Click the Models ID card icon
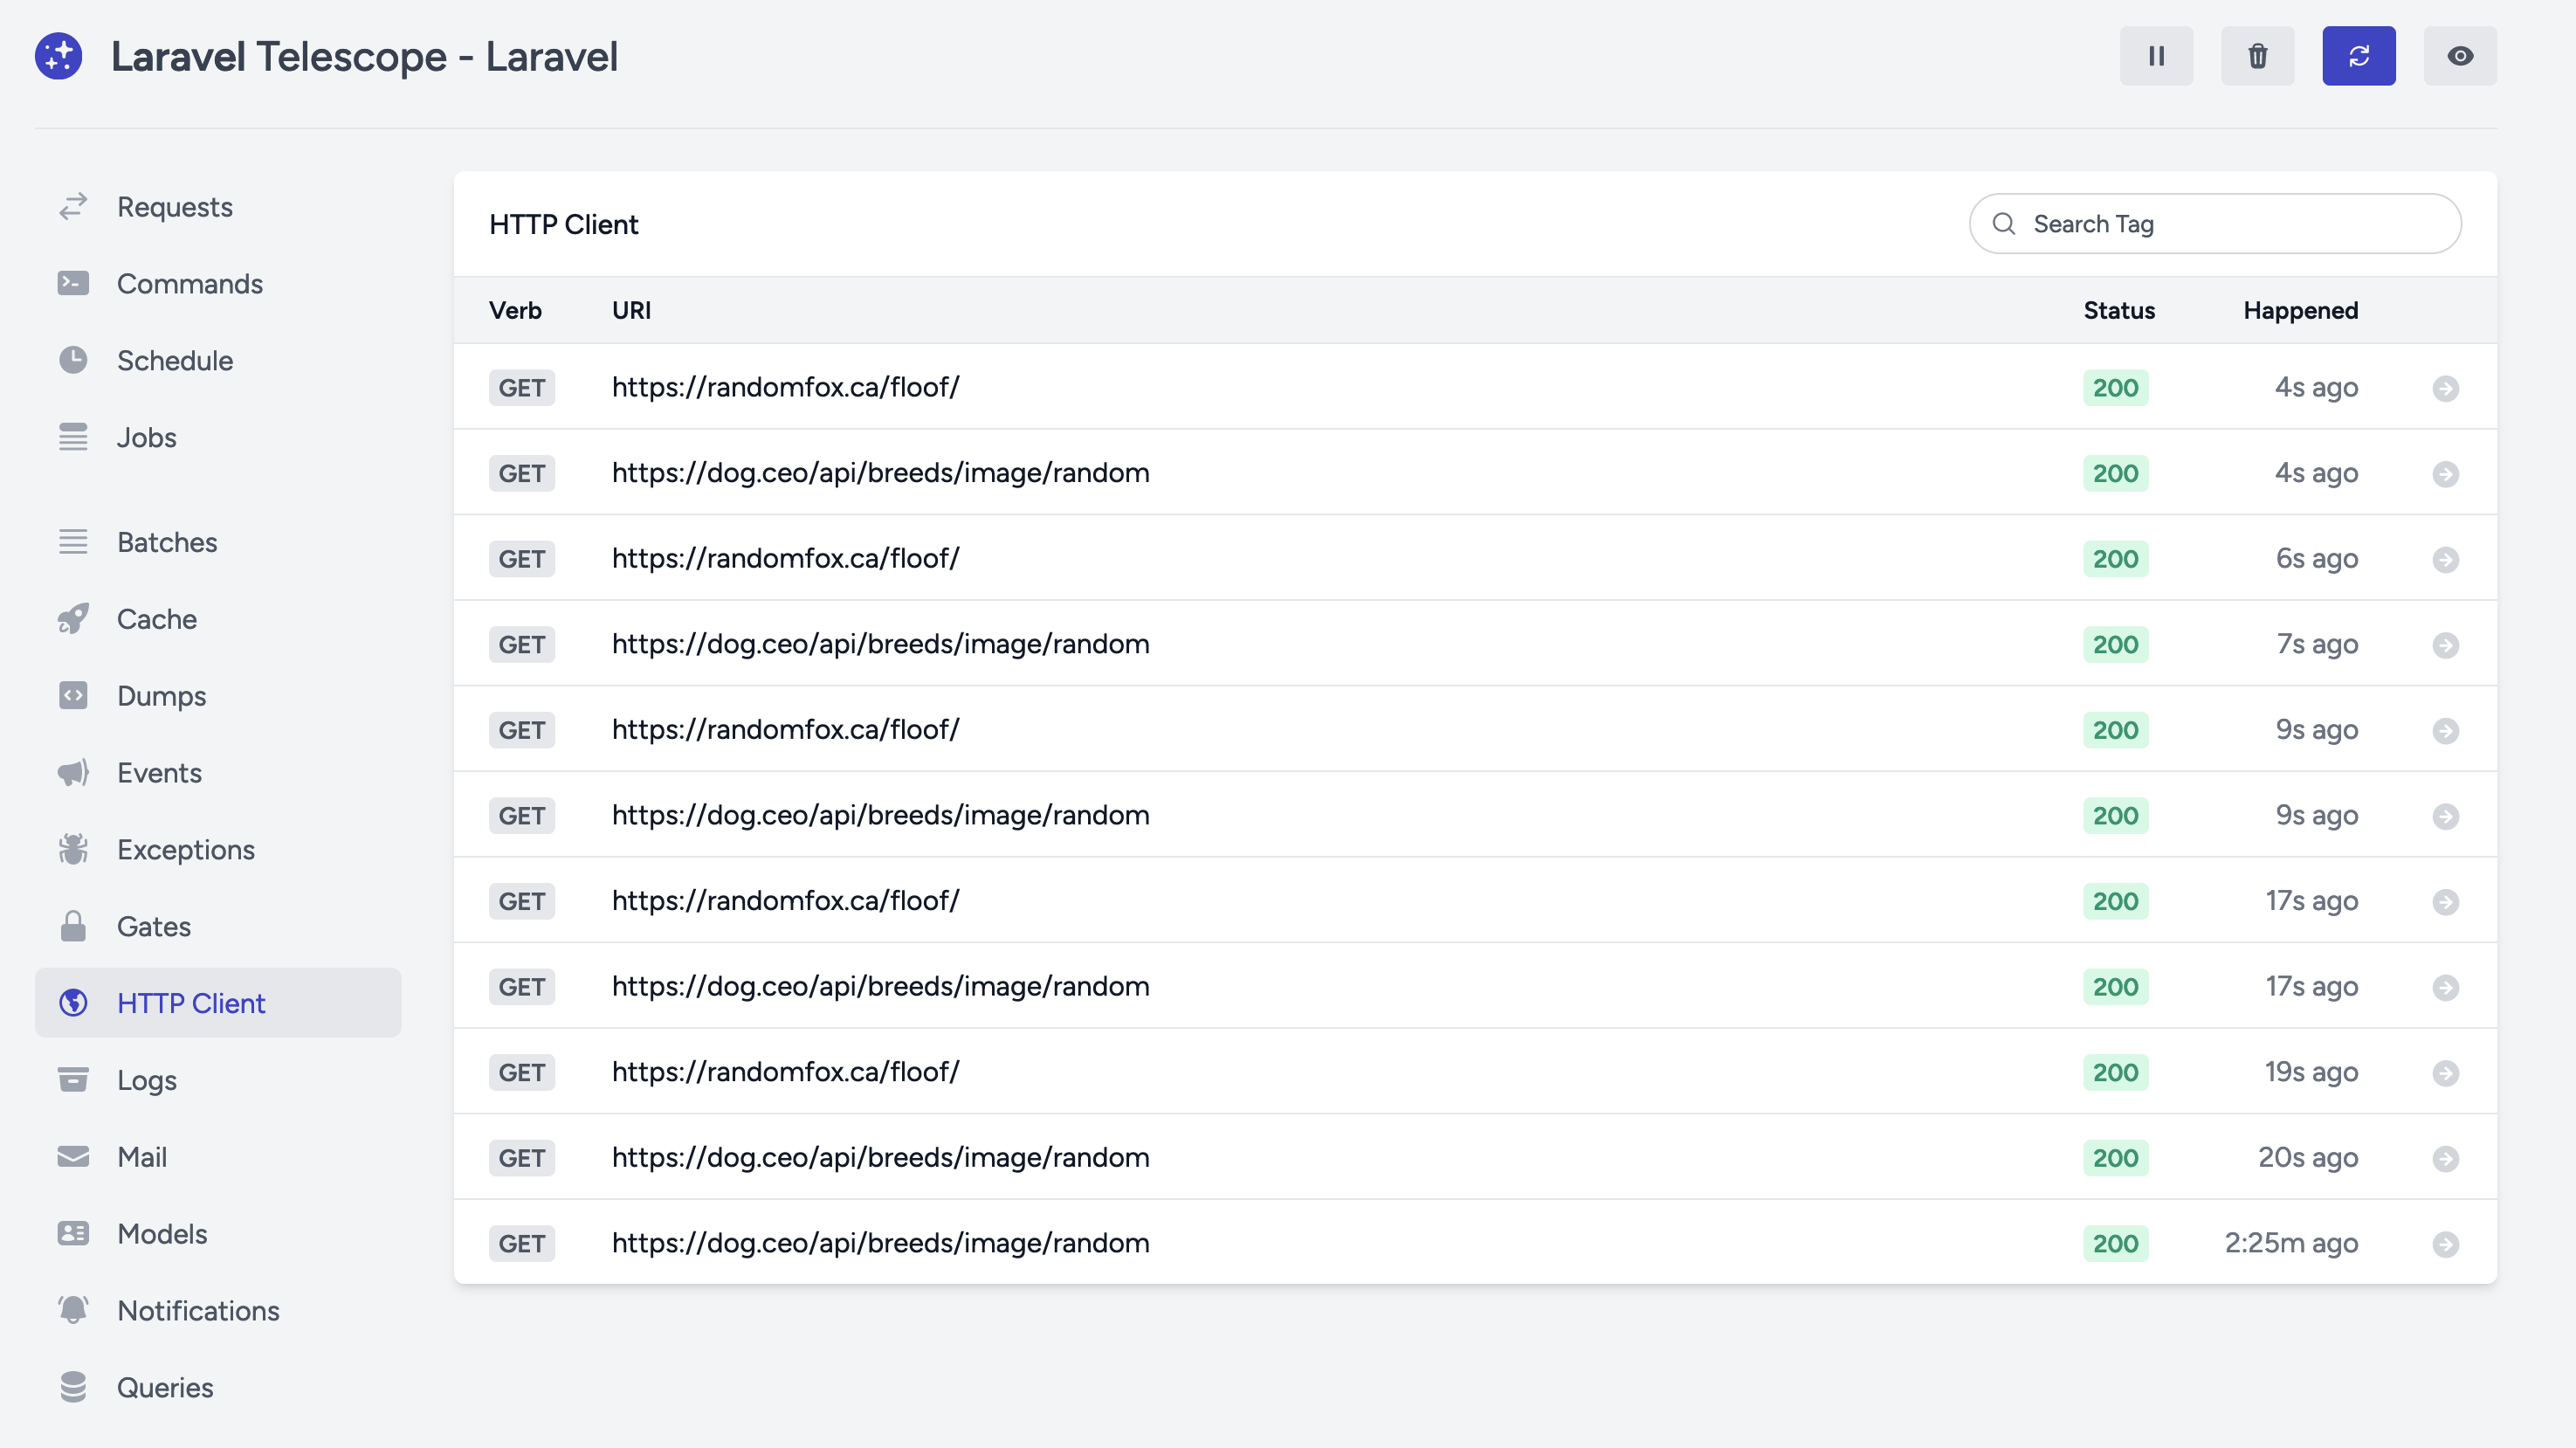This screenshot has width=2576, height=1448. click(73, 1234)
